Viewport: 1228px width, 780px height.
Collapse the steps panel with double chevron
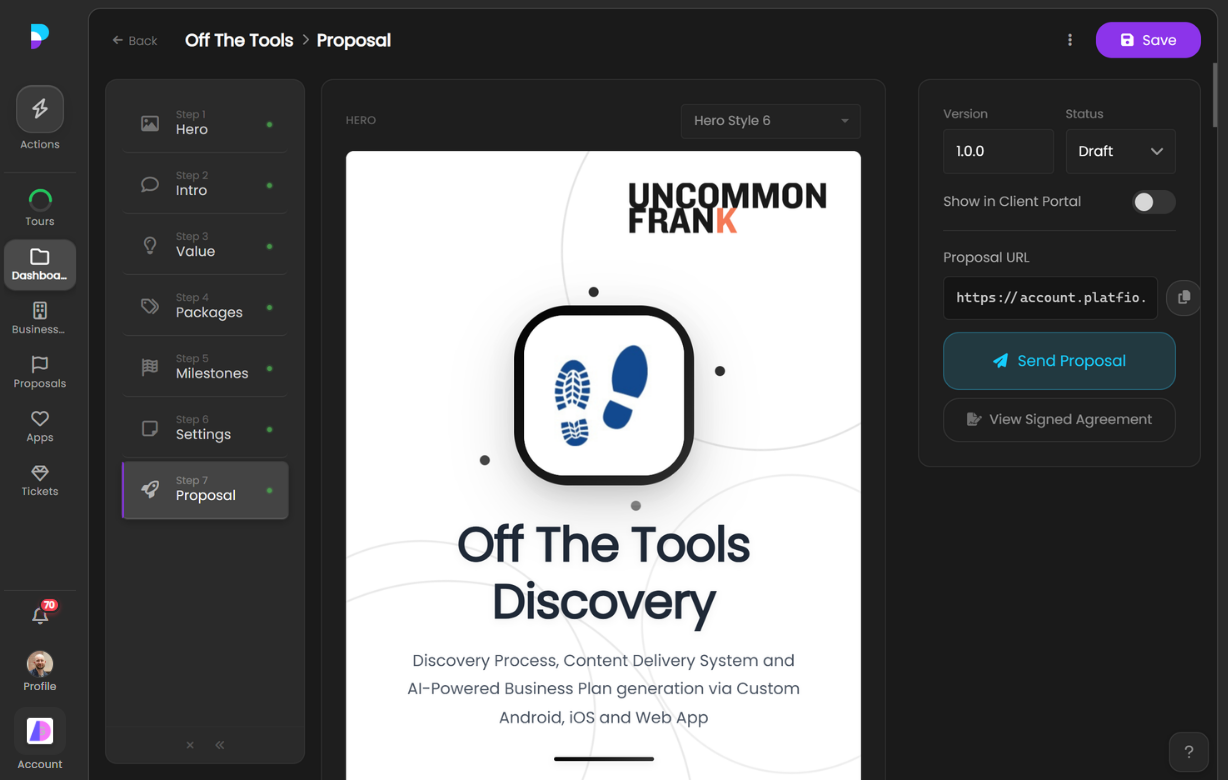[219, 745]
